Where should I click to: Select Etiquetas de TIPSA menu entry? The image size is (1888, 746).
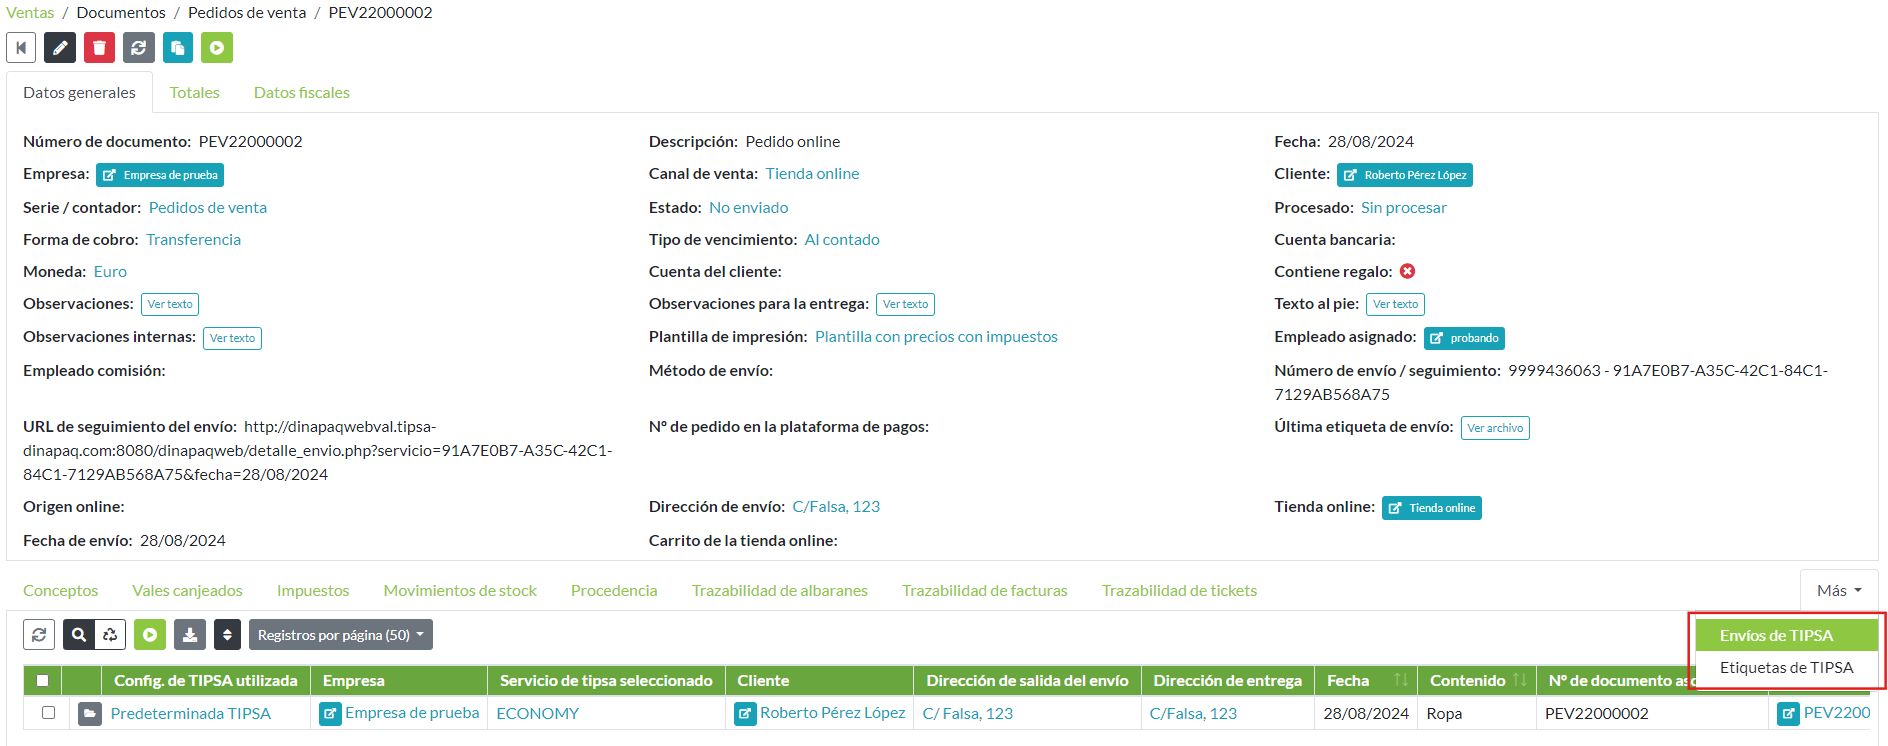pyautogui.click(x=1786, y=668)
